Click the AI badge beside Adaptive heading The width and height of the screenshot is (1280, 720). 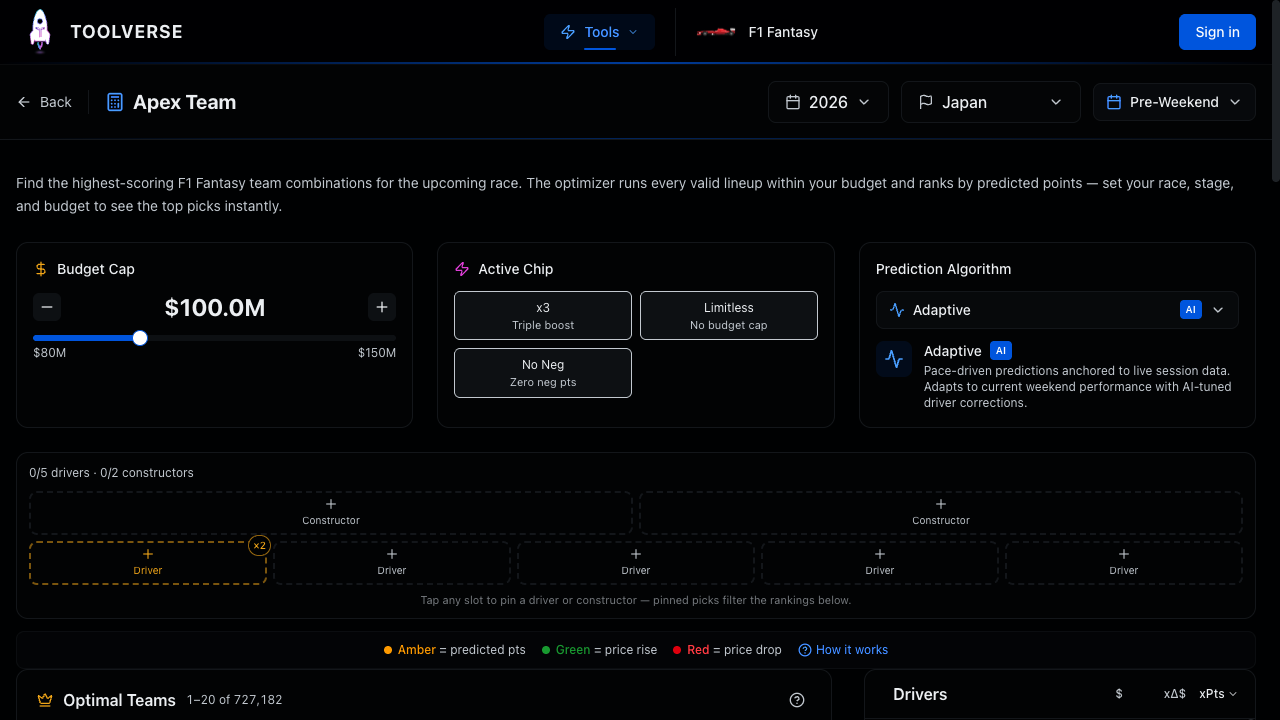(x=1001, y=351)
